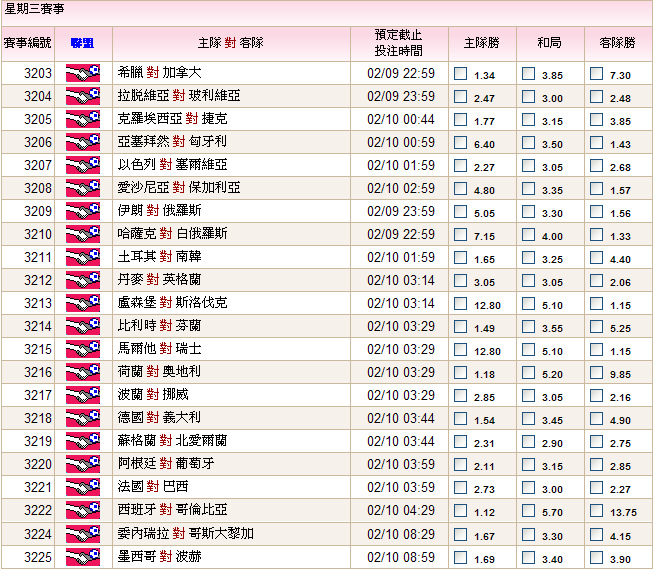Tick away win 7.30 for 希臘 對 加拿大

597,74
